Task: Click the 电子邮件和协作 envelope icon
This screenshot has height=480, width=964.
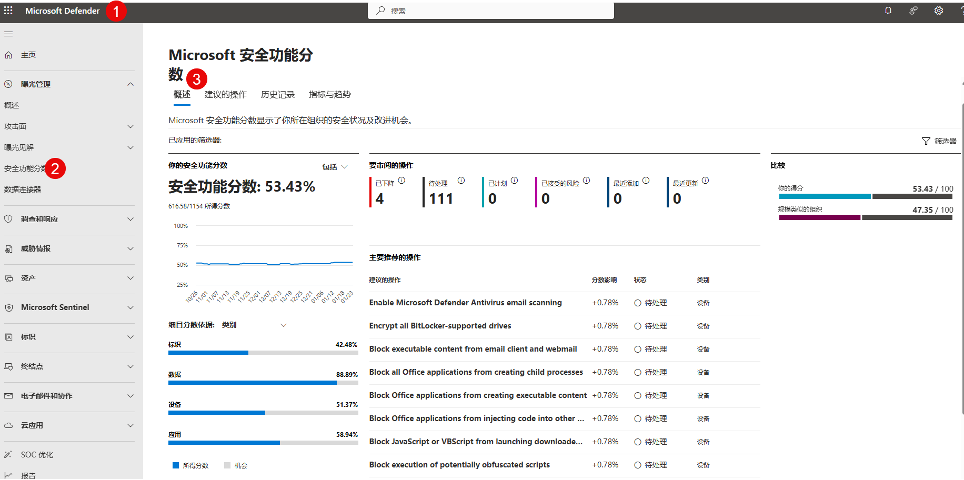Action: point(9,396)
